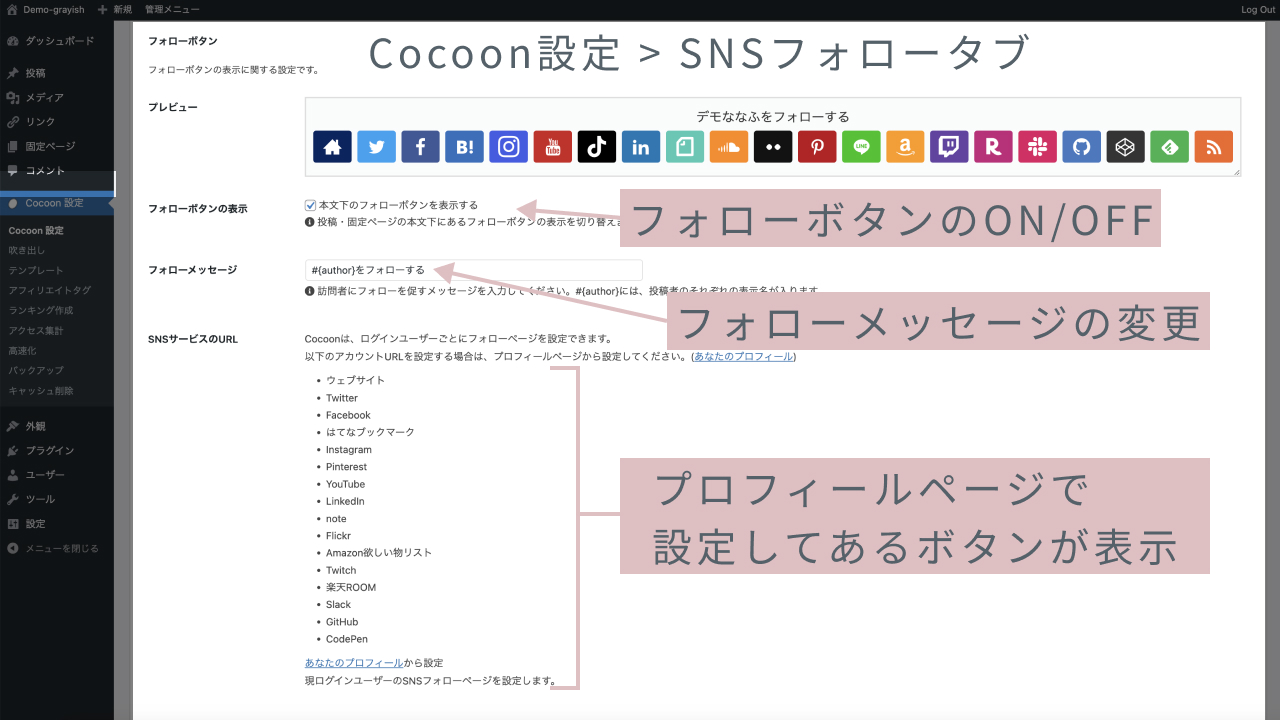Click the LinkedIn list entry
Viewport: 1280px width, 720px height.
(345, 501)
